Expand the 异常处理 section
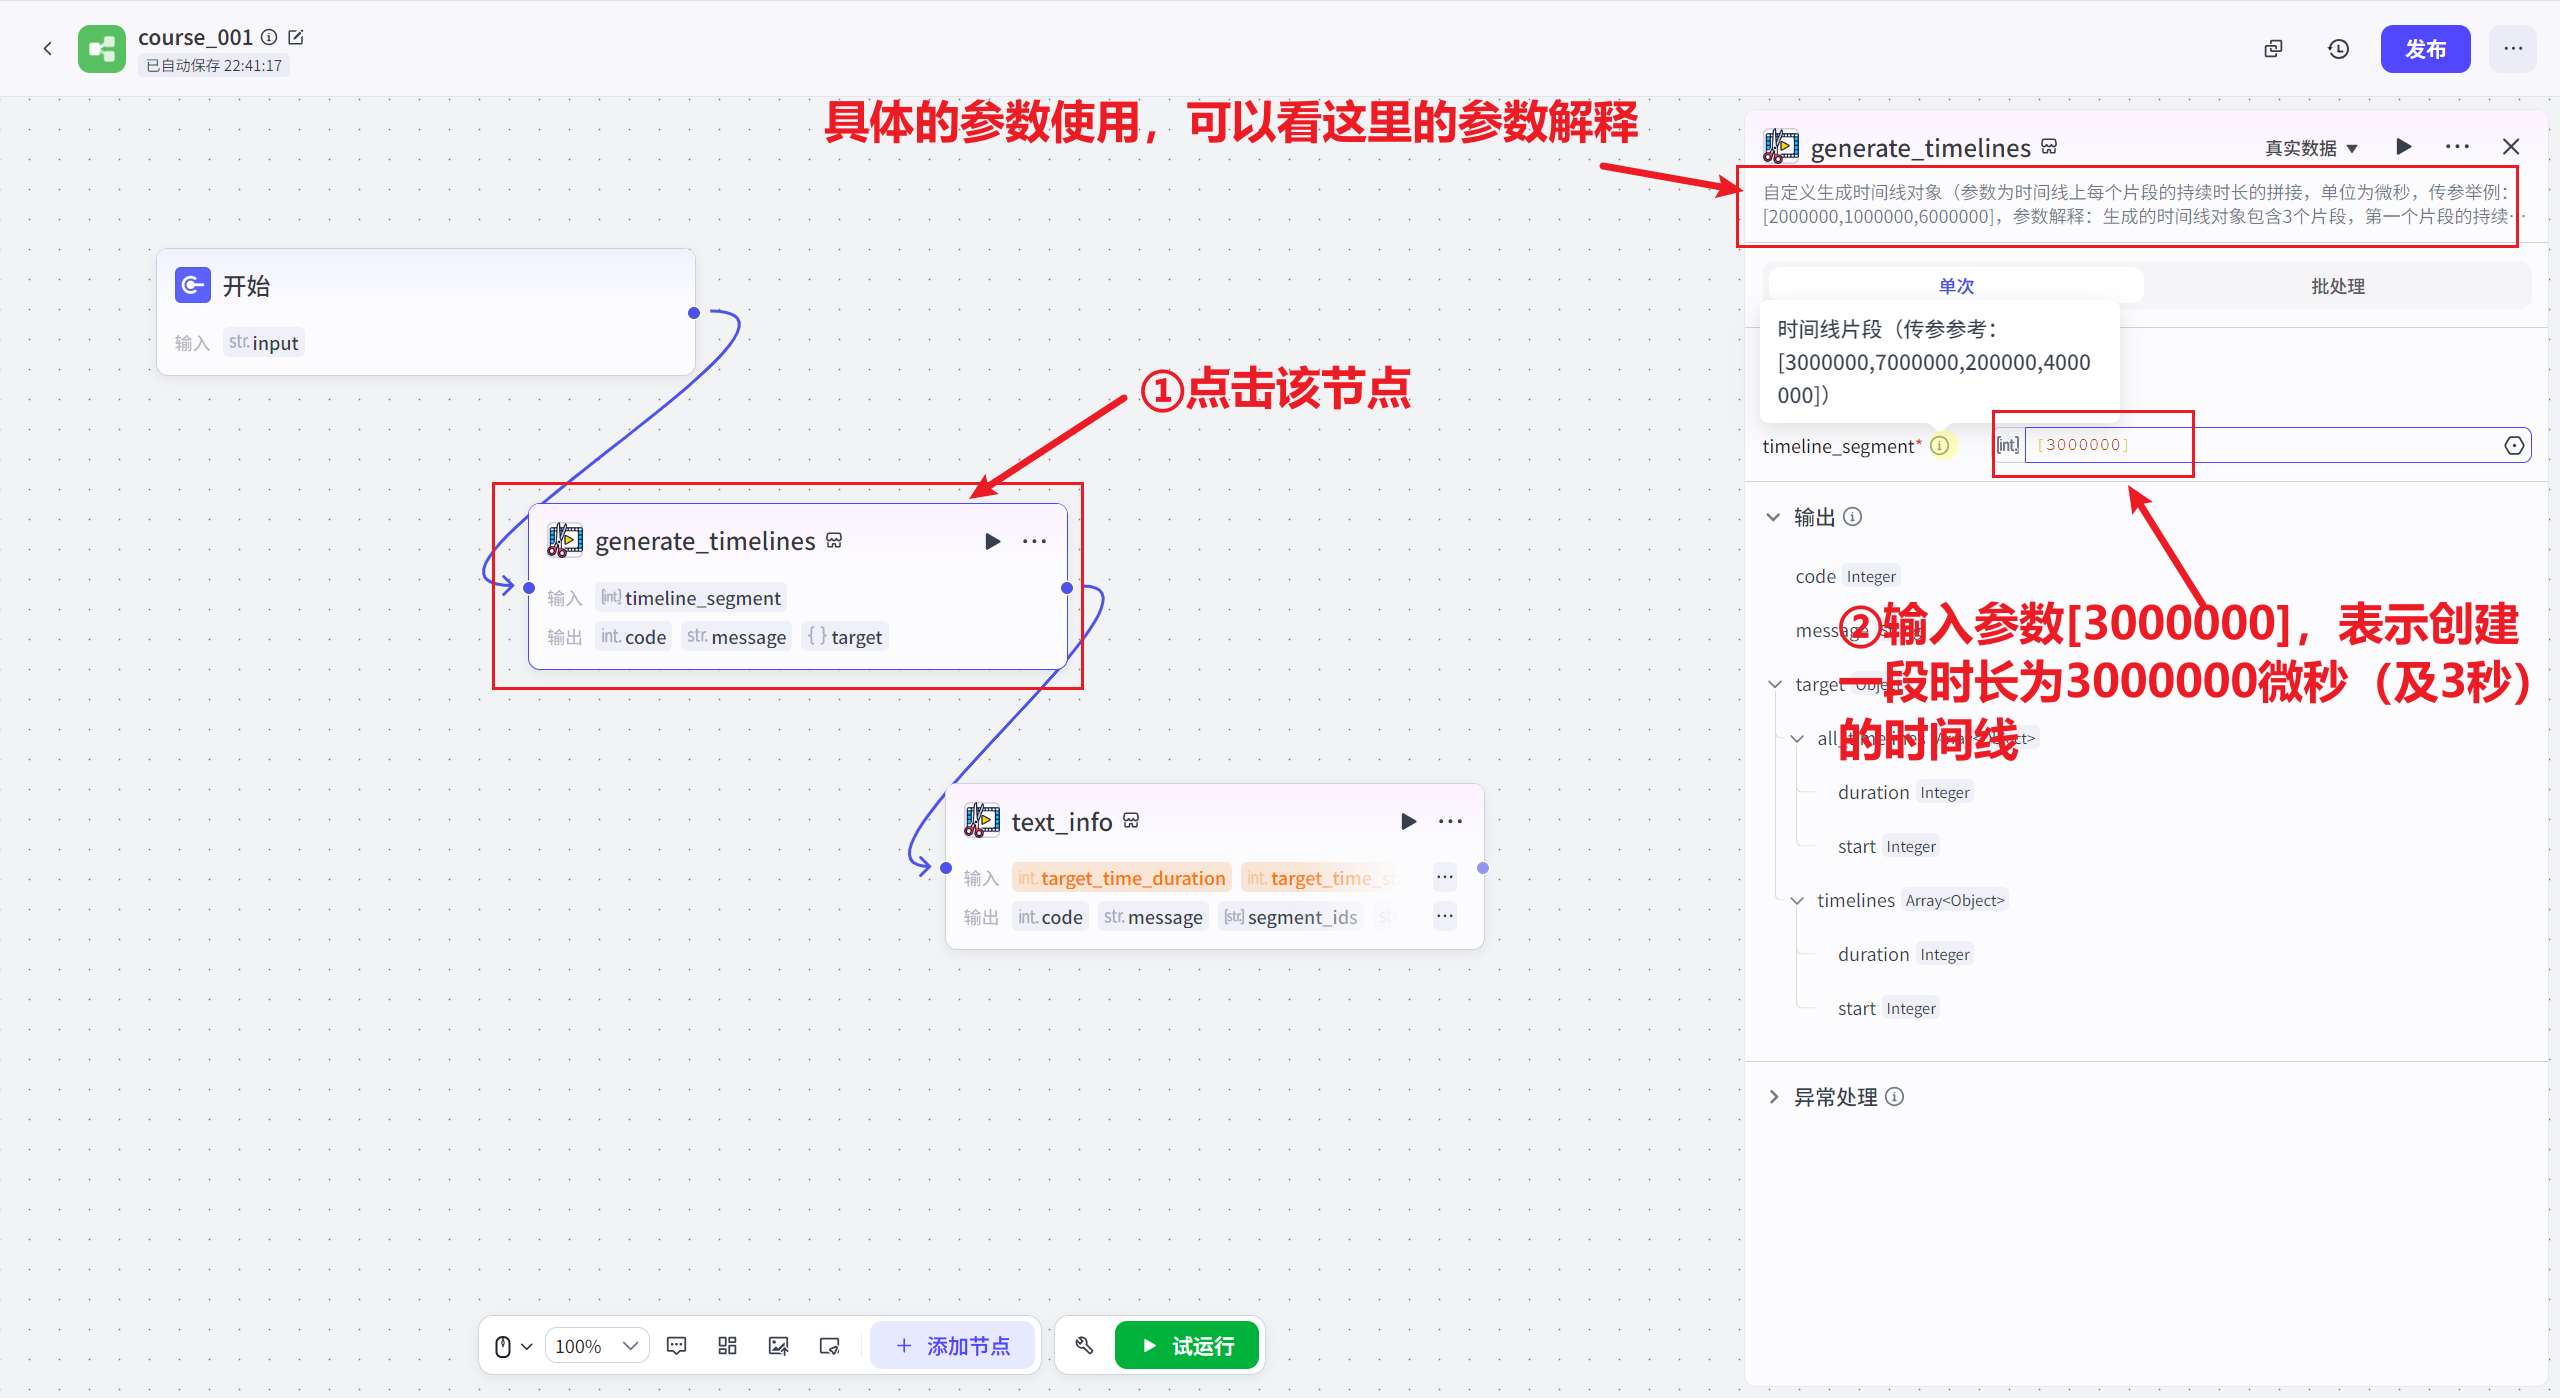Viewport: 2560px width, 1398px height. [1774, 1096]
